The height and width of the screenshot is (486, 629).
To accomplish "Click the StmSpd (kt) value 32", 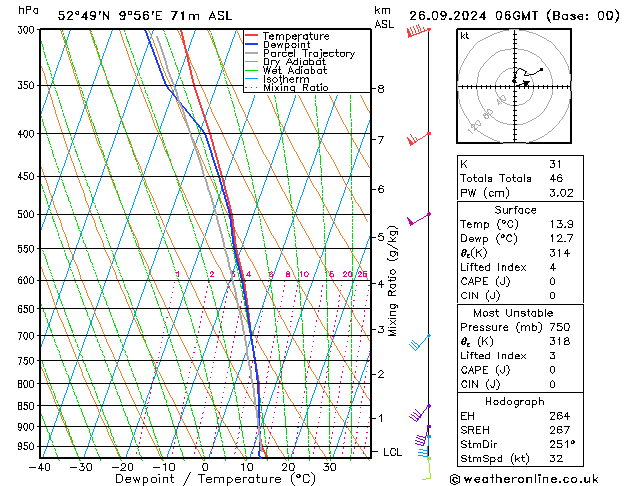I will pyautogui.click(x=556, y=459).
